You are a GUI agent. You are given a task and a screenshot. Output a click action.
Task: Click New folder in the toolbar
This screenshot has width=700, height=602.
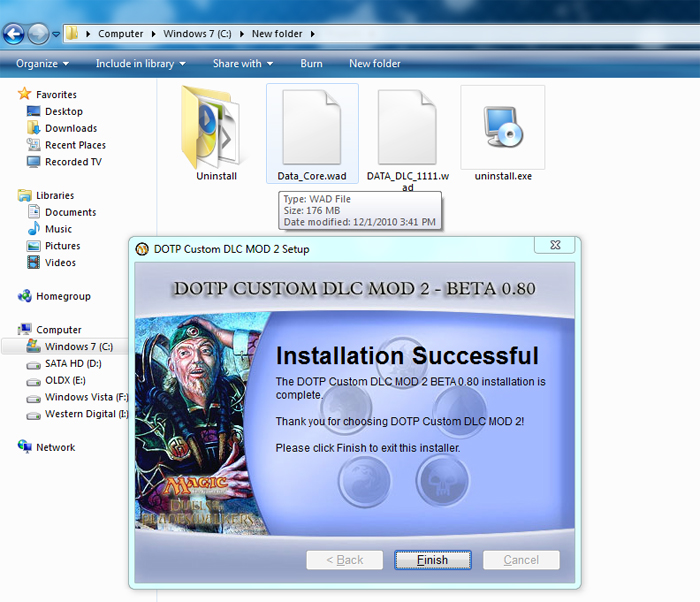tap(374, 63)
